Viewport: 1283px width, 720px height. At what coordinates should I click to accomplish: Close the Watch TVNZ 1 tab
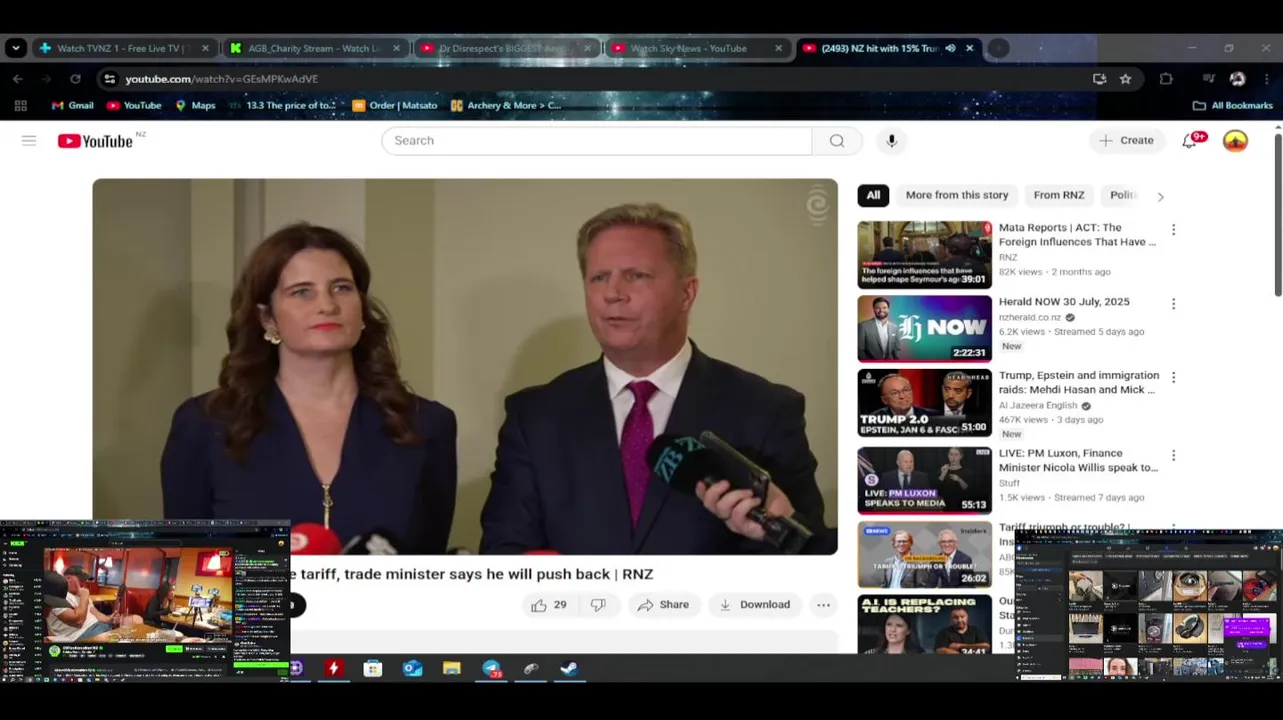pos(205,48)
